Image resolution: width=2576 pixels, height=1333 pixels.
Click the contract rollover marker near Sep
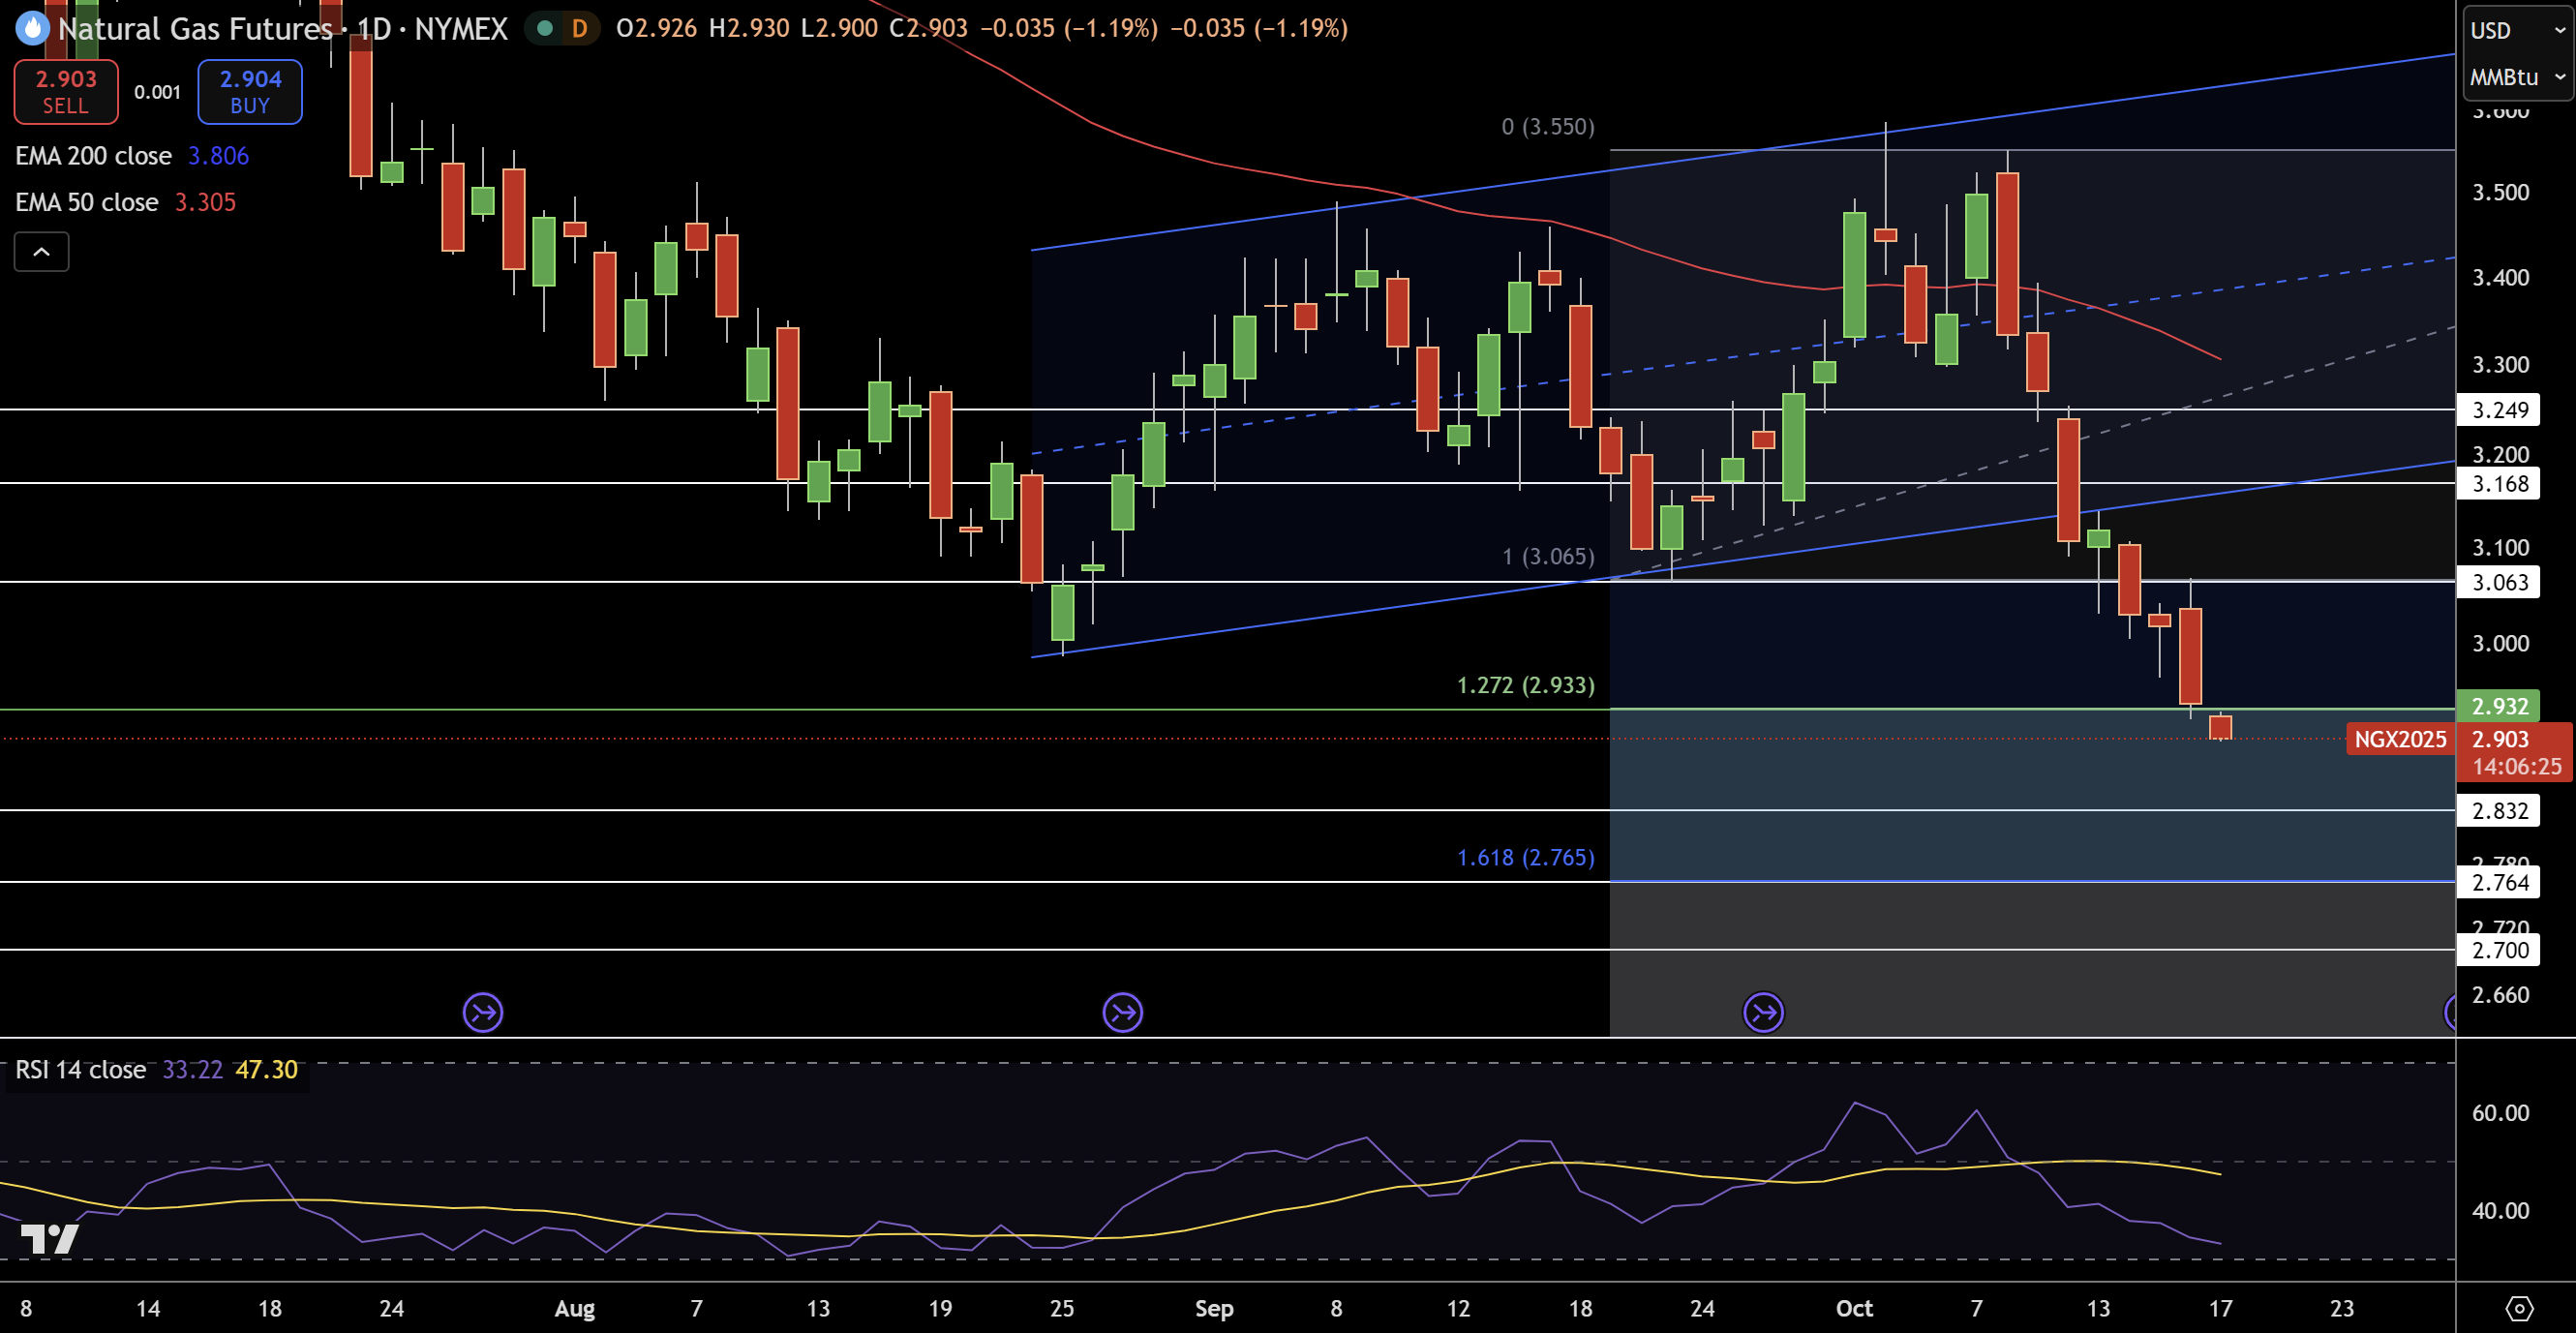(1122, 1013)
